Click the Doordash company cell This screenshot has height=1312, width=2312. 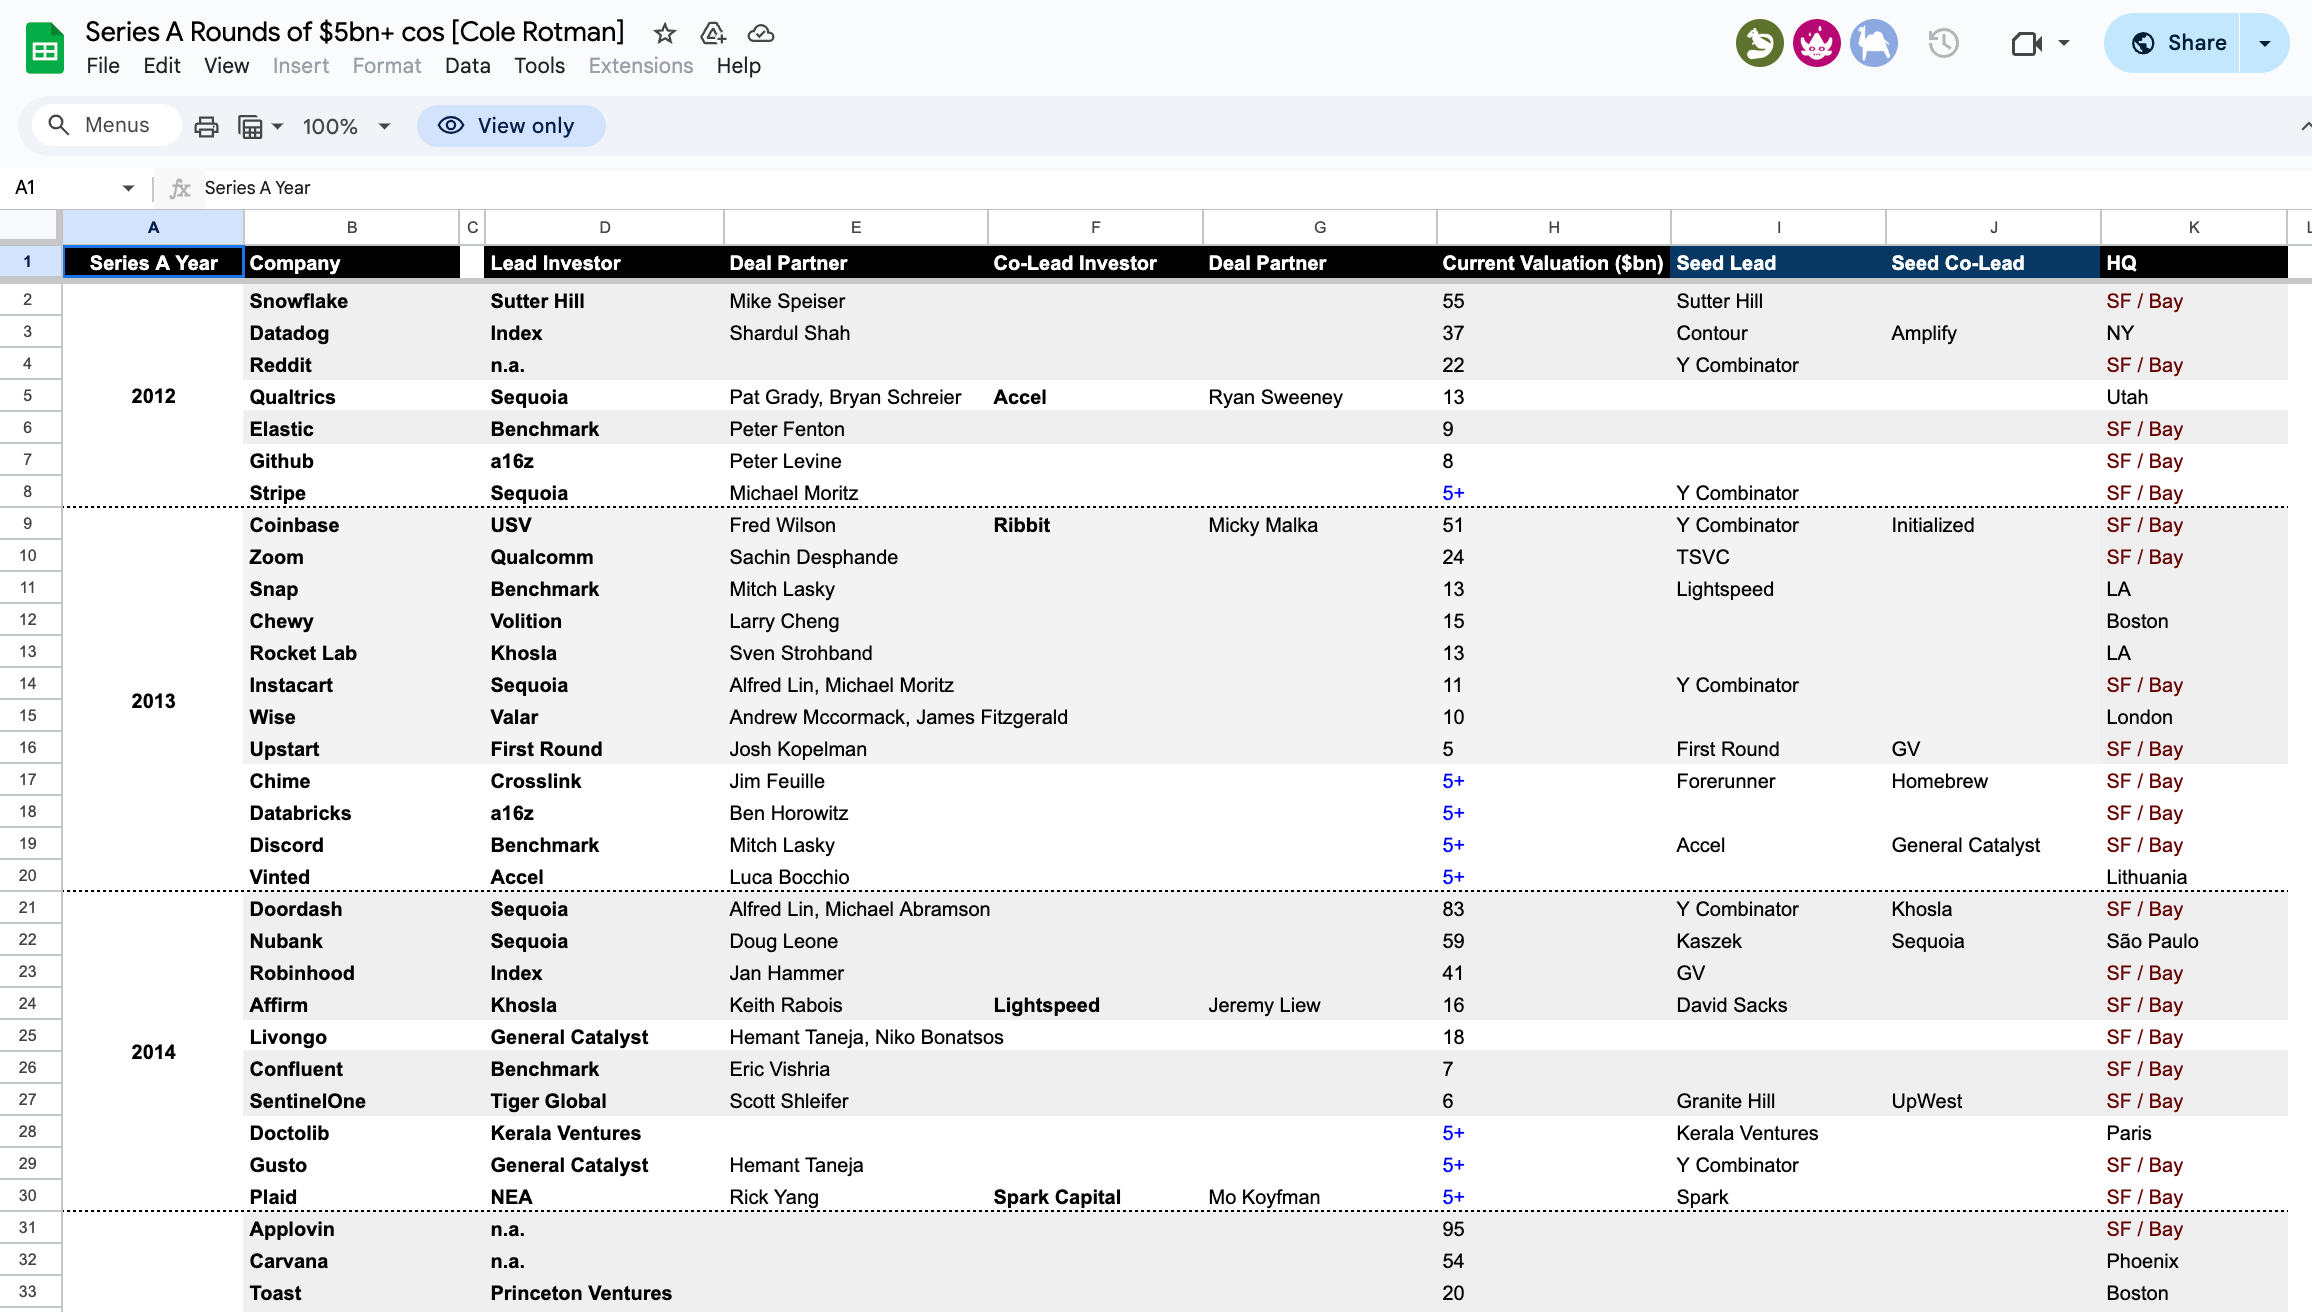352,909
